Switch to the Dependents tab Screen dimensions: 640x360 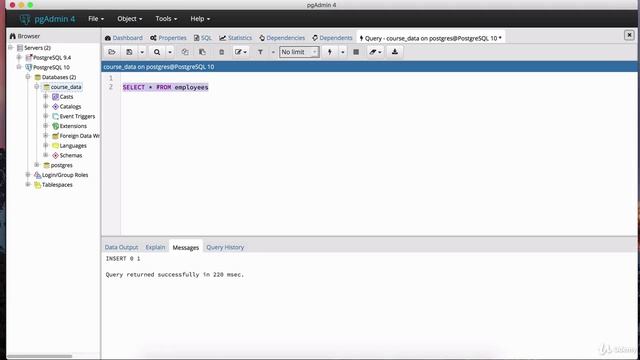pyautogui.click(x=332, y=38)
